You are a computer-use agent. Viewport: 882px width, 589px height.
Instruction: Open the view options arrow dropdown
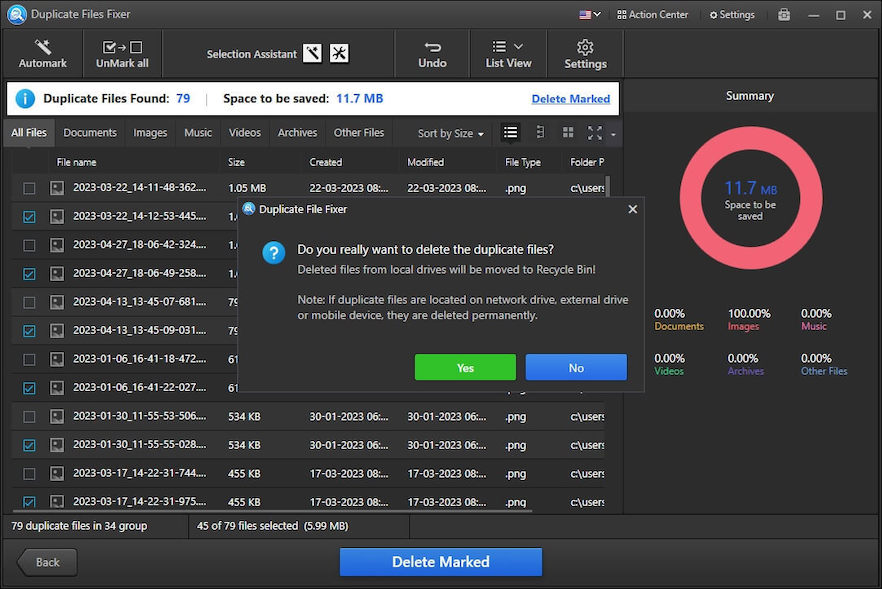(613, 134)
